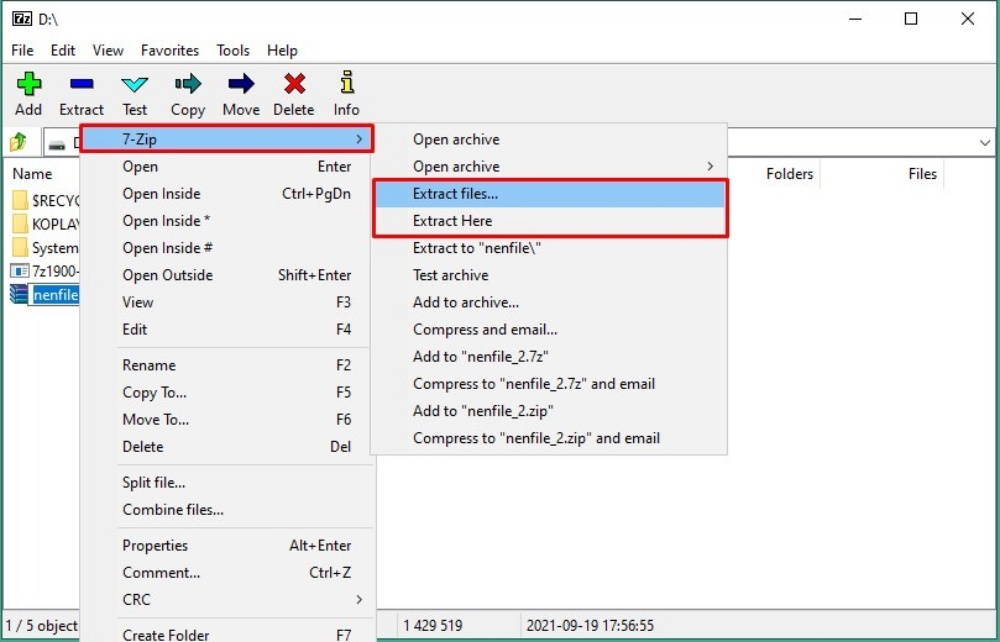Click the Move arrow toolbar icon
Image resolution: width=1000 pixels, height=642 pixels.
click(x=241, y=85)
